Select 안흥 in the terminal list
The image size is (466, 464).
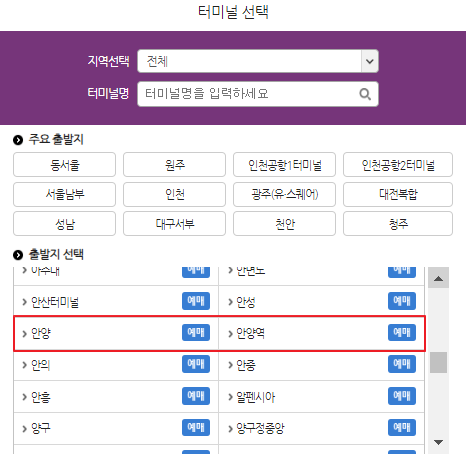(x=41, y=397)
